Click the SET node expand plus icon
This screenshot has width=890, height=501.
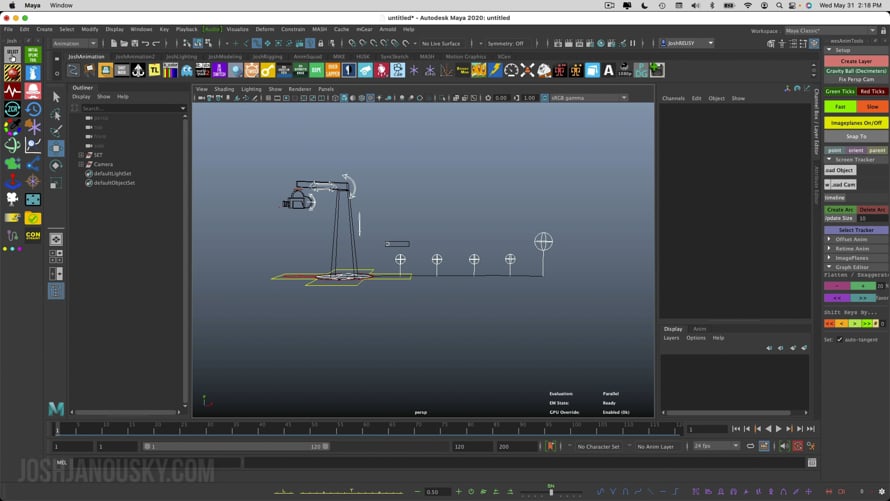[x=81, y=155]
